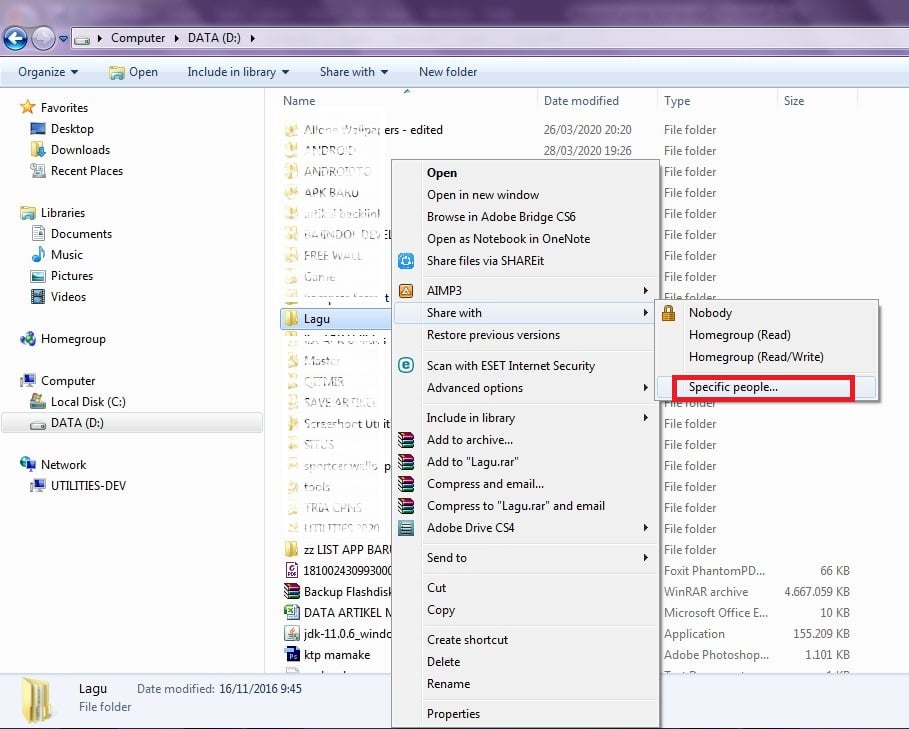Click the WinRAR icon beside Add to archive

pos(406,440)
